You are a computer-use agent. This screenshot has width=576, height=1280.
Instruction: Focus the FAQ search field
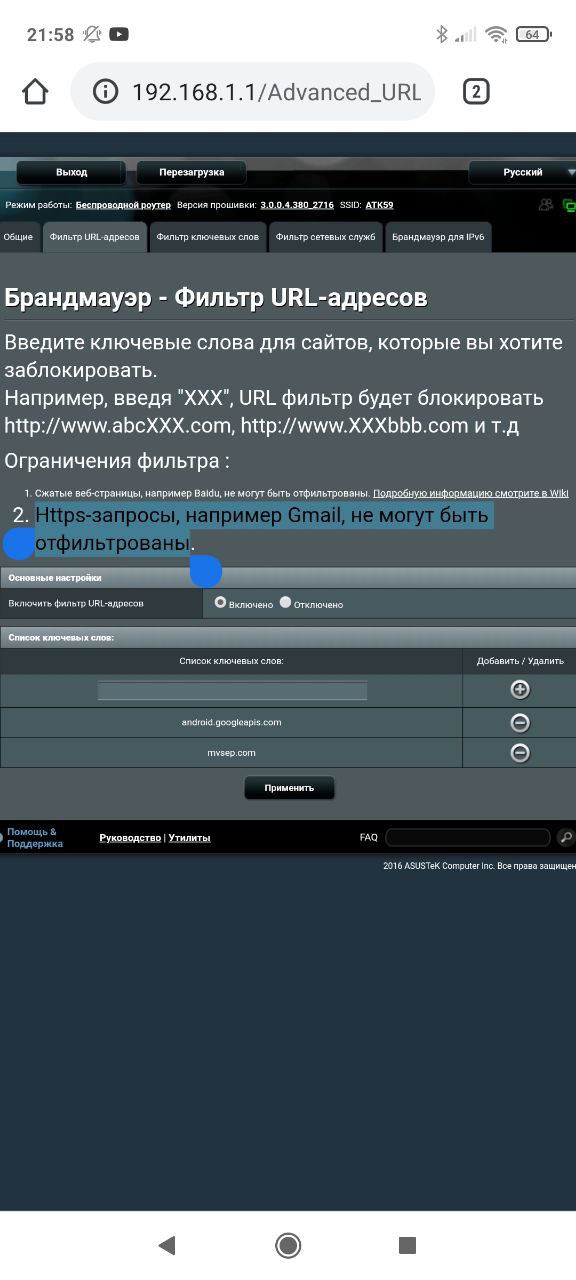click(x=468, y=837)
